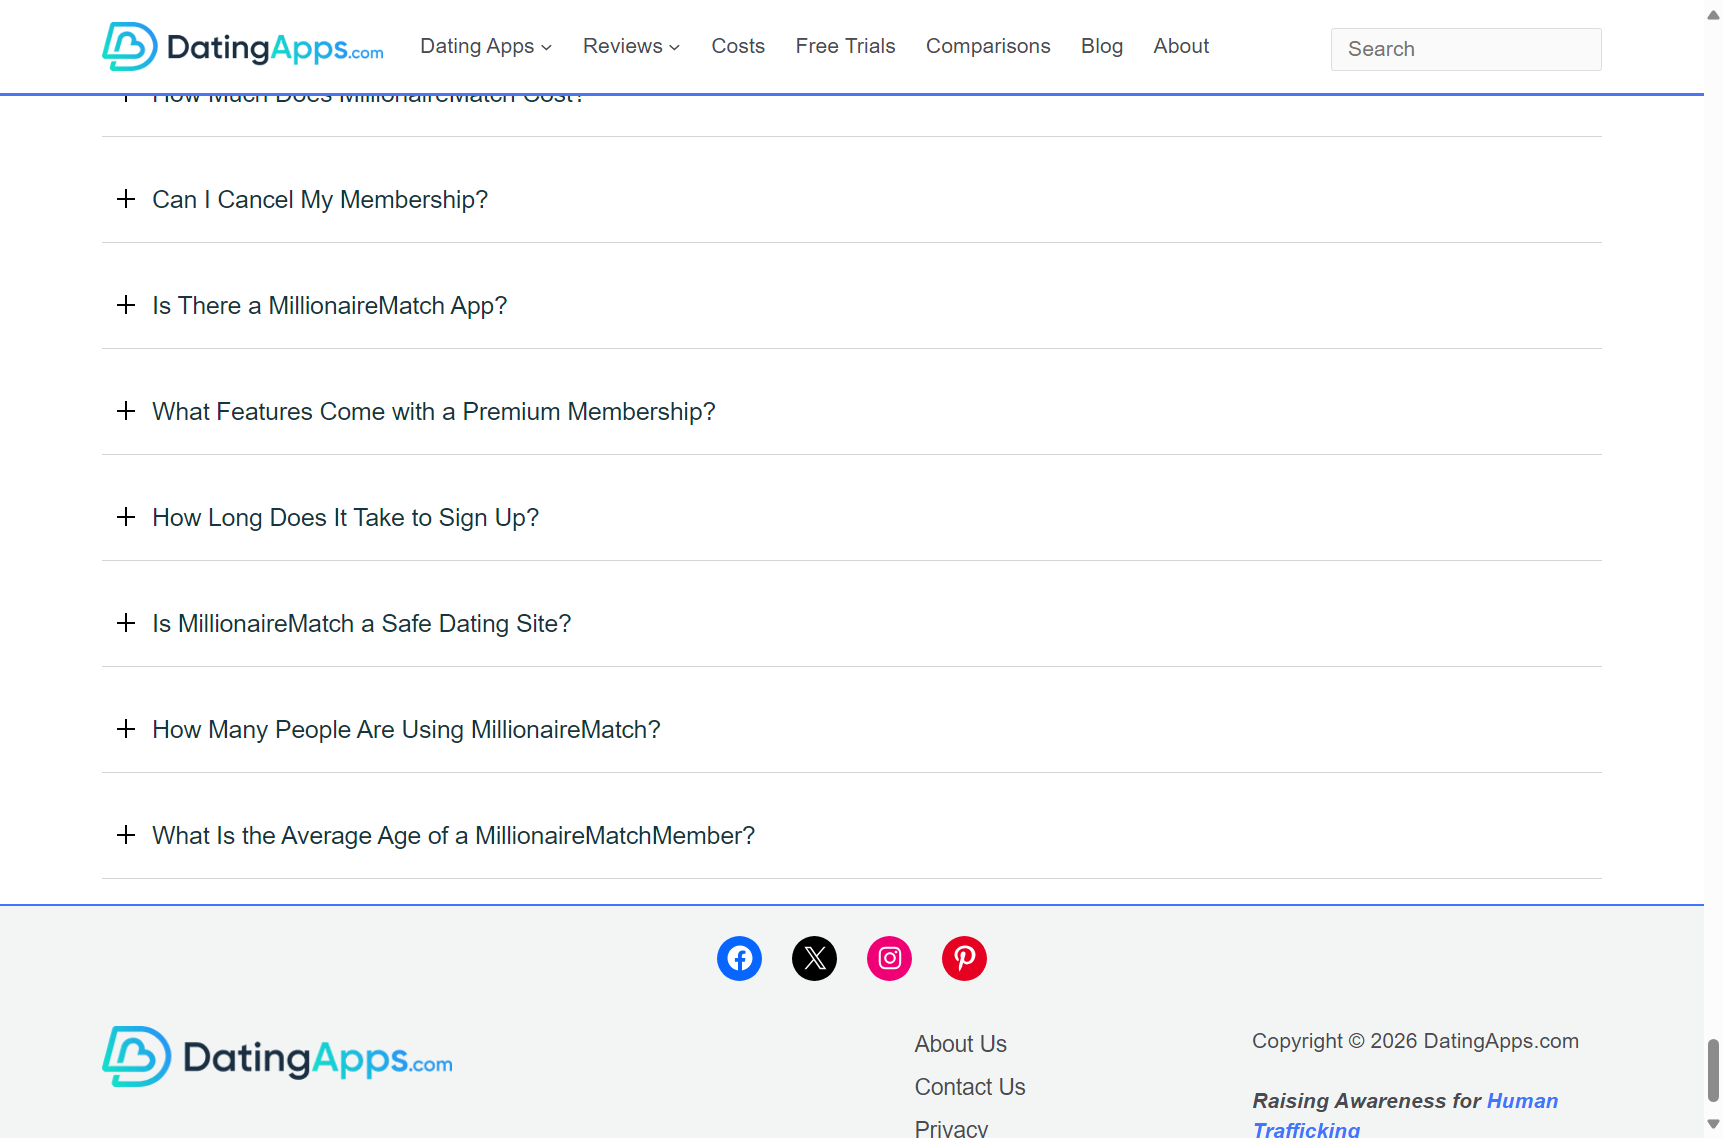The height and width of the screenshot is (1138, 1723).
Task: Click the Contact Us footer link
Action: pos(970,1087)
